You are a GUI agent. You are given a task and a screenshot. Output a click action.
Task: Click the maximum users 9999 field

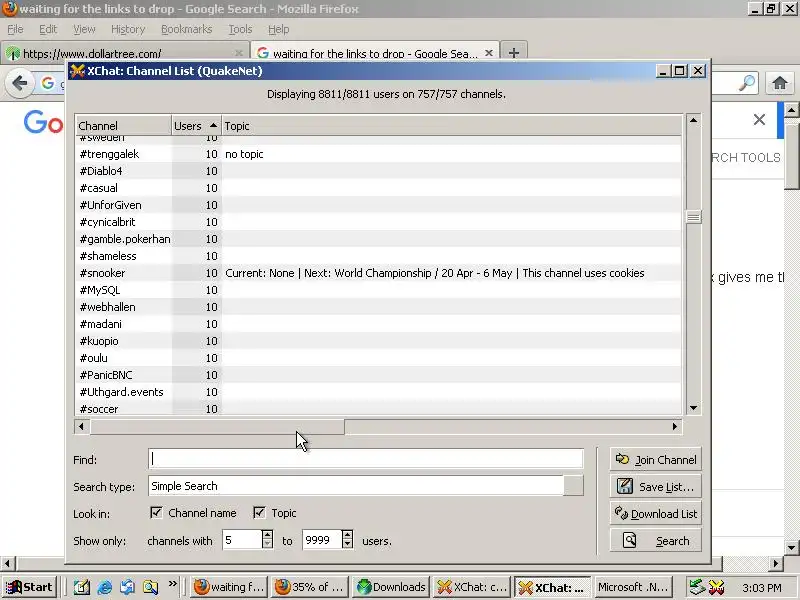coord(322,540)
